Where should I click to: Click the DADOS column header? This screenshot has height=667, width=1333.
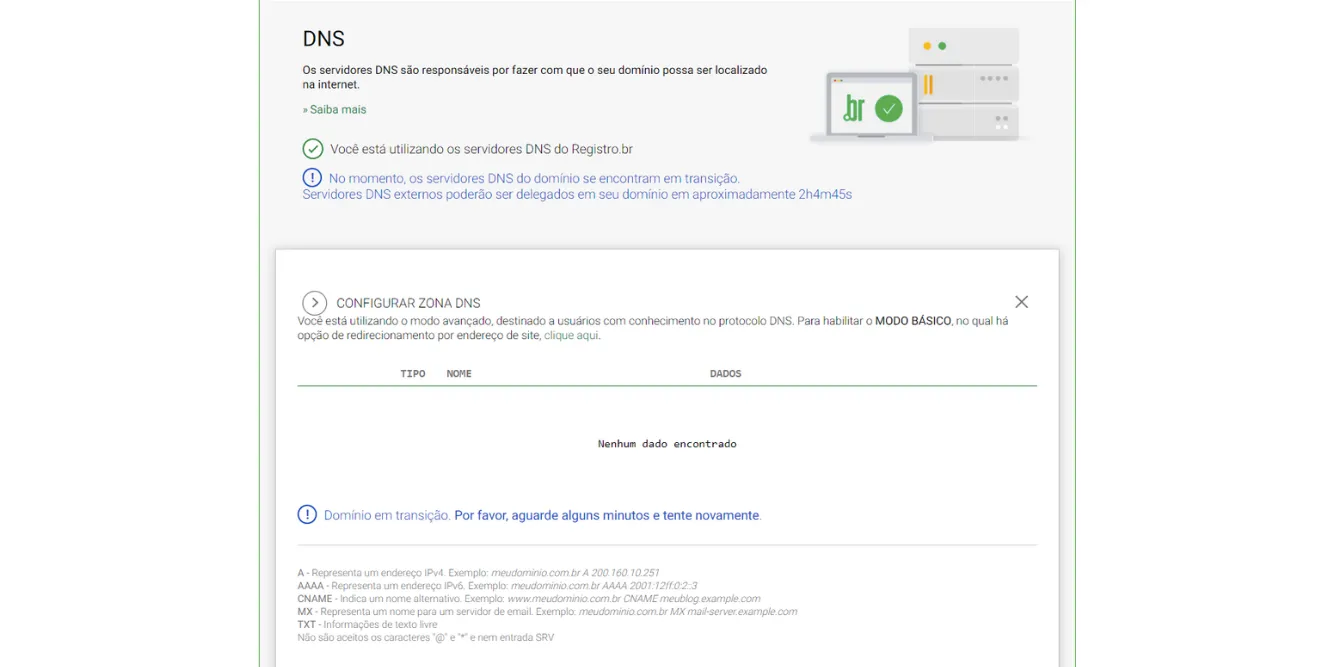pos(726,374)
